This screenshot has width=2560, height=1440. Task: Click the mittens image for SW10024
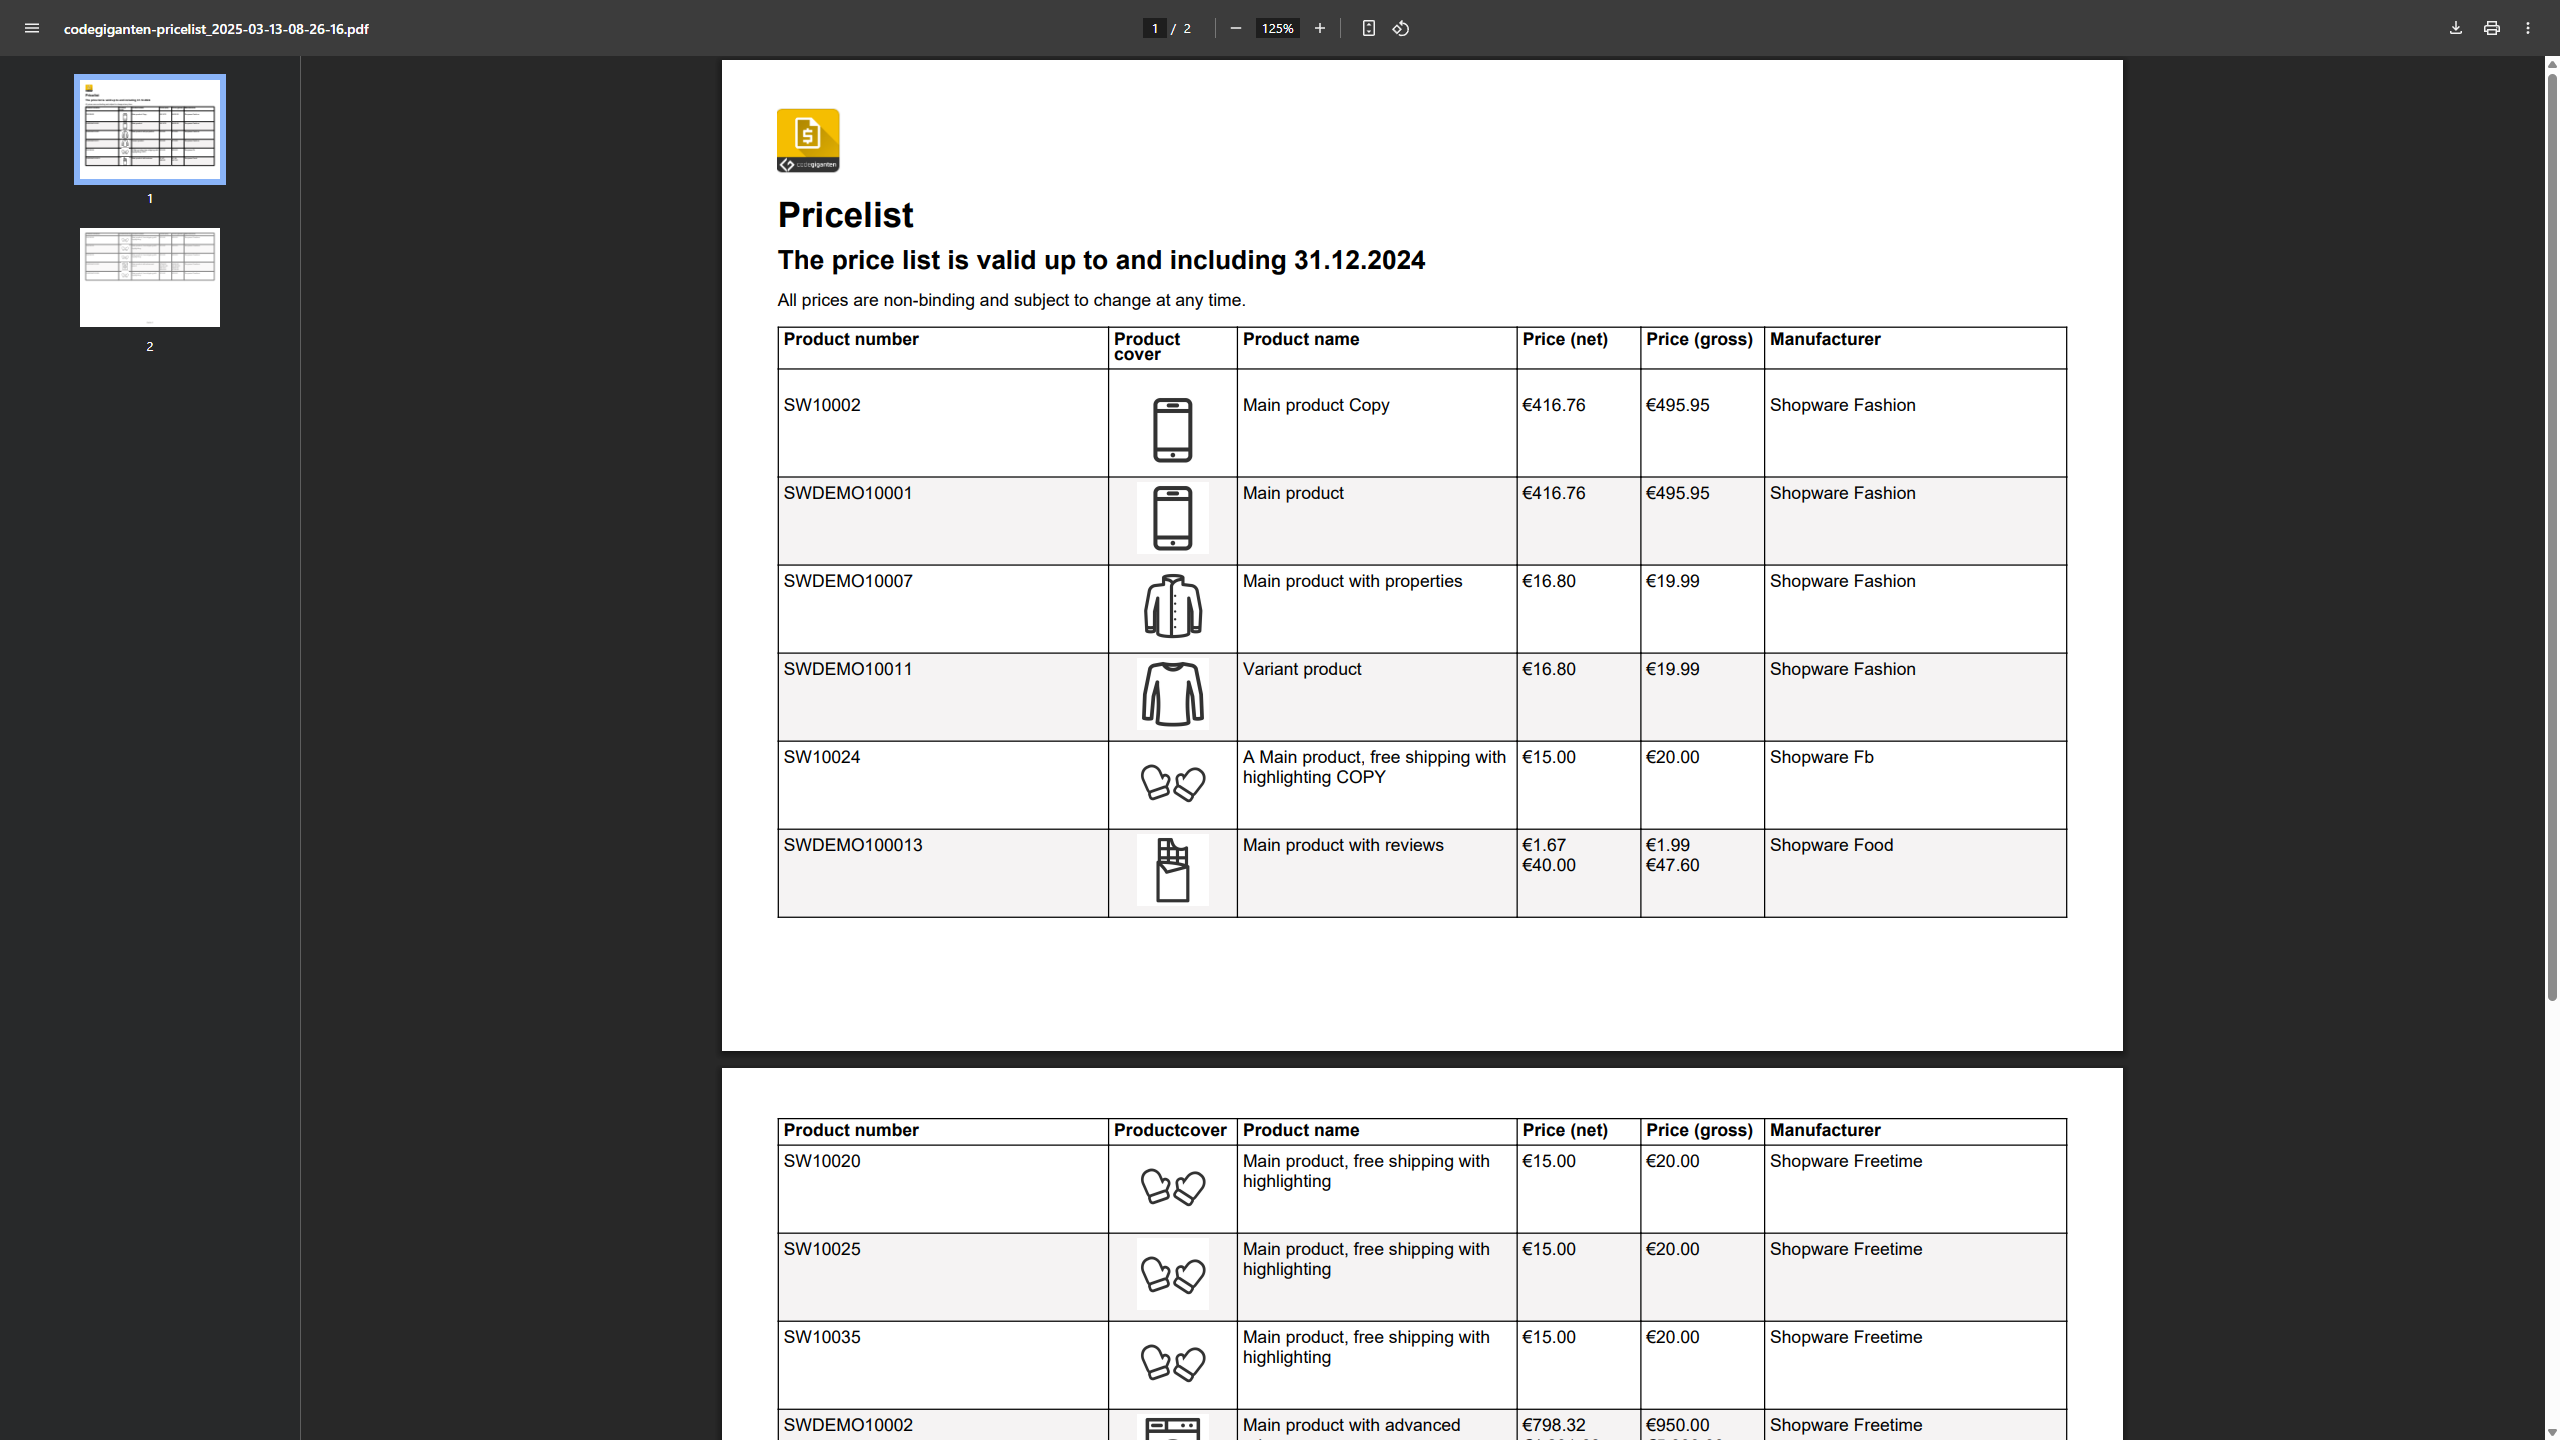pos(1172,782)
